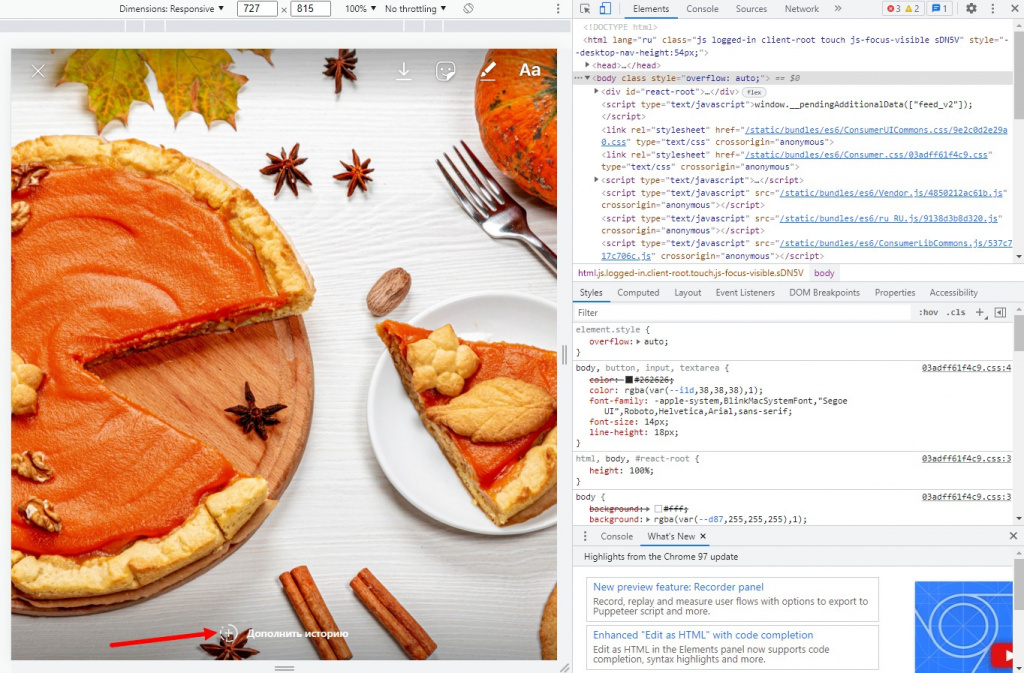Click the rotate device icon

point(468,8)
